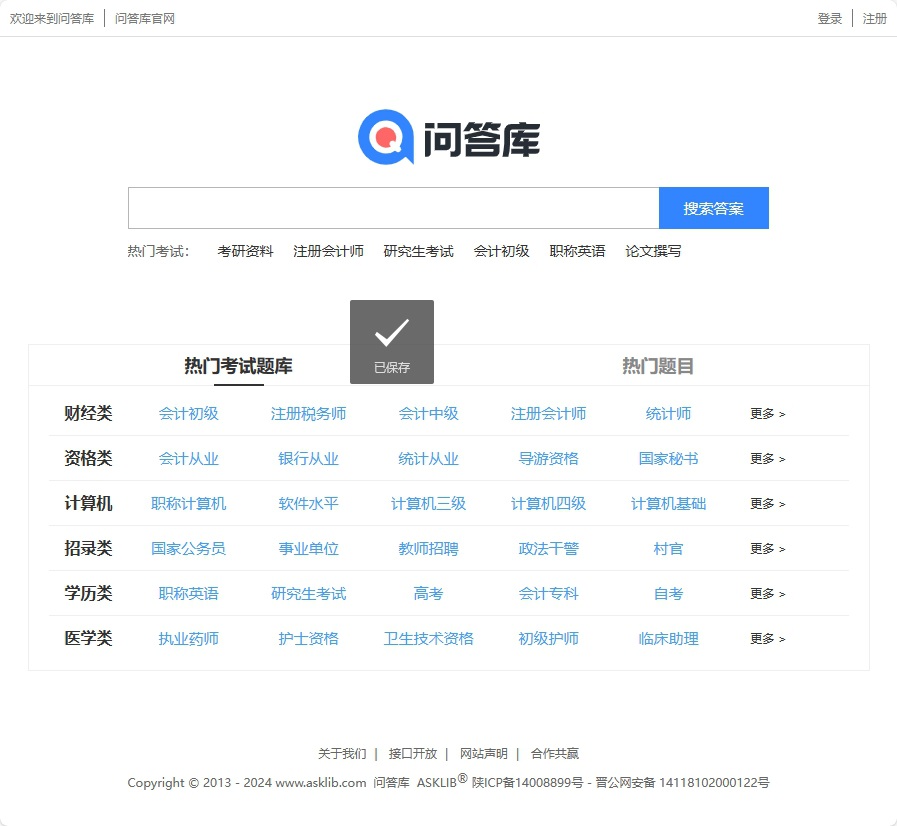Screen dimensions: 897x826
Task: Open the 国家公务员 category link
Action: click(x=188, y=549)
